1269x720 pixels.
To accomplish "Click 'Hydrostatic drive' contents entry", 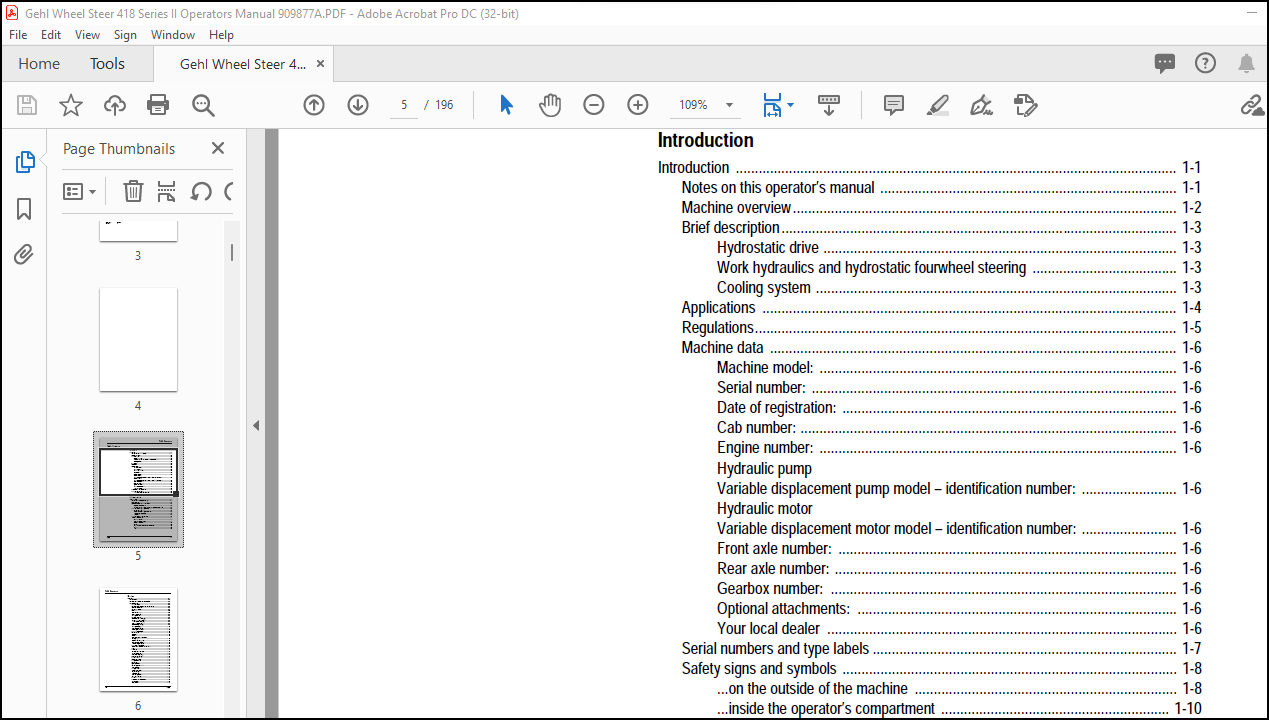I will [768, 248].
